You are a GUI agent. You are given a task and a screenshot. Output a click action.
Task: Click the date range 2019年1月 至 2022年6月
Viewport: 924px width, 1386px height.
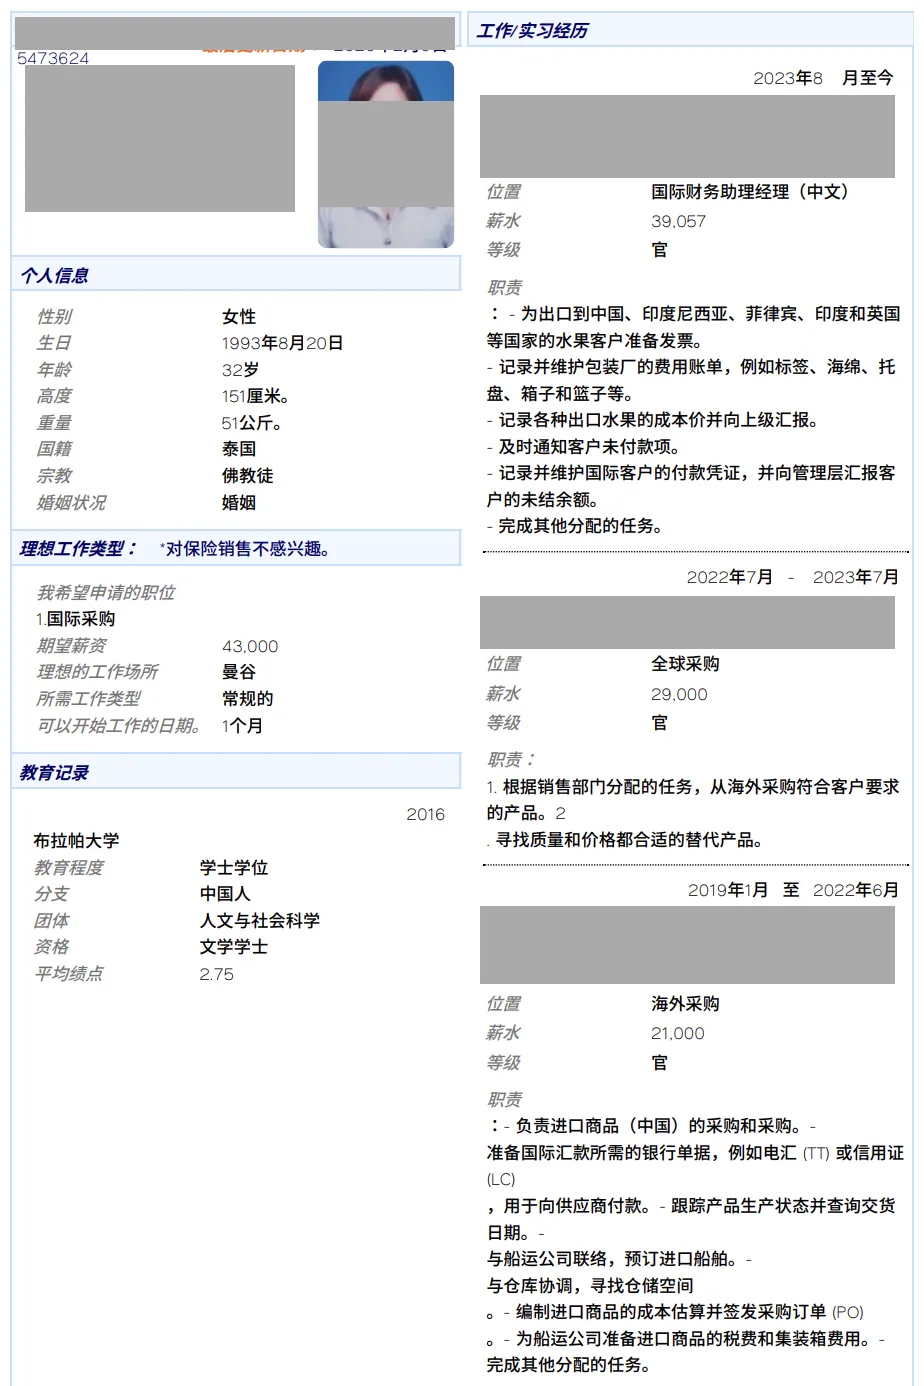point(793,890)
